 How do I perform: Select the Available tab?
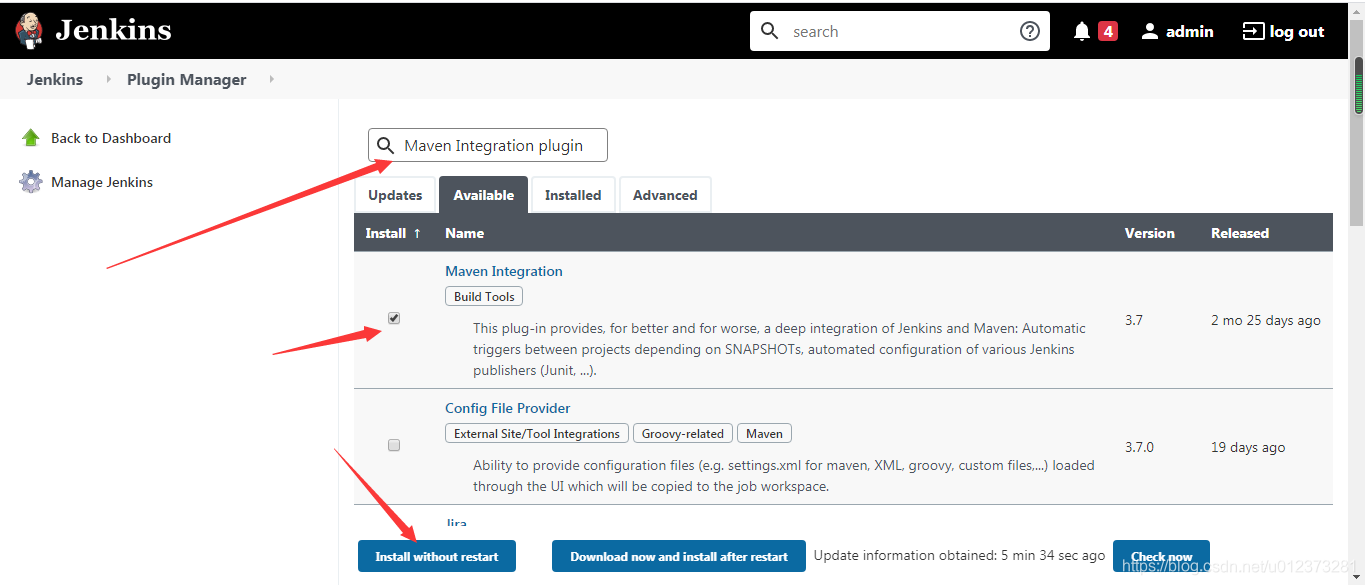click(x=484, y=195)
